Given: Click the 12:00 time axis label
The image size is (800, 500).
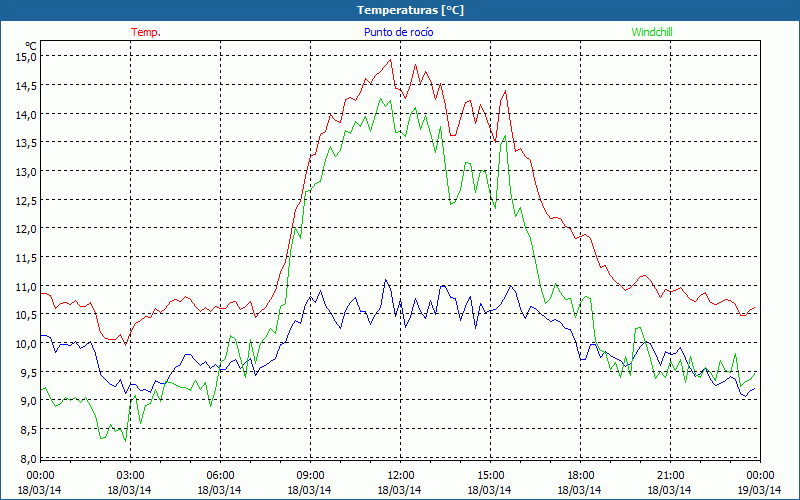Looking at the screenshot, I should (x=400, y=475).
